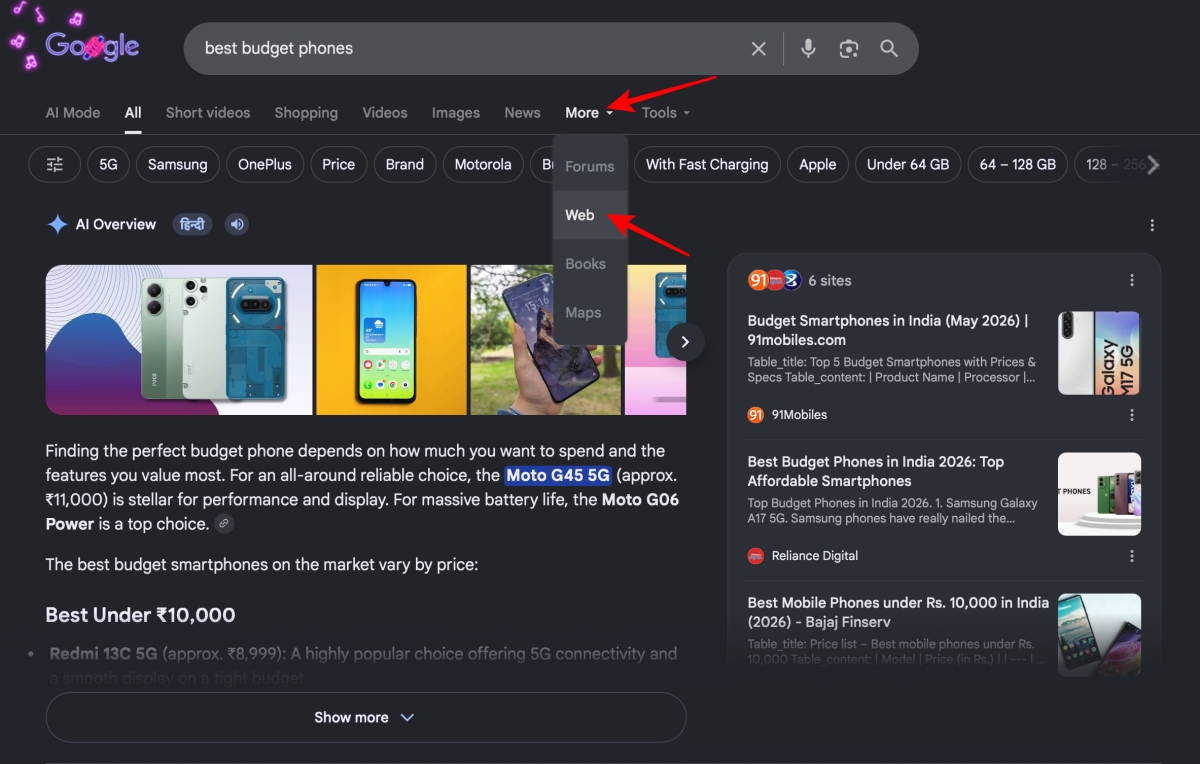The height and width of the screenshot is (764, 1200).
Task: Open hand-held phone outdoor carousel image
Action: click(546, 339)
